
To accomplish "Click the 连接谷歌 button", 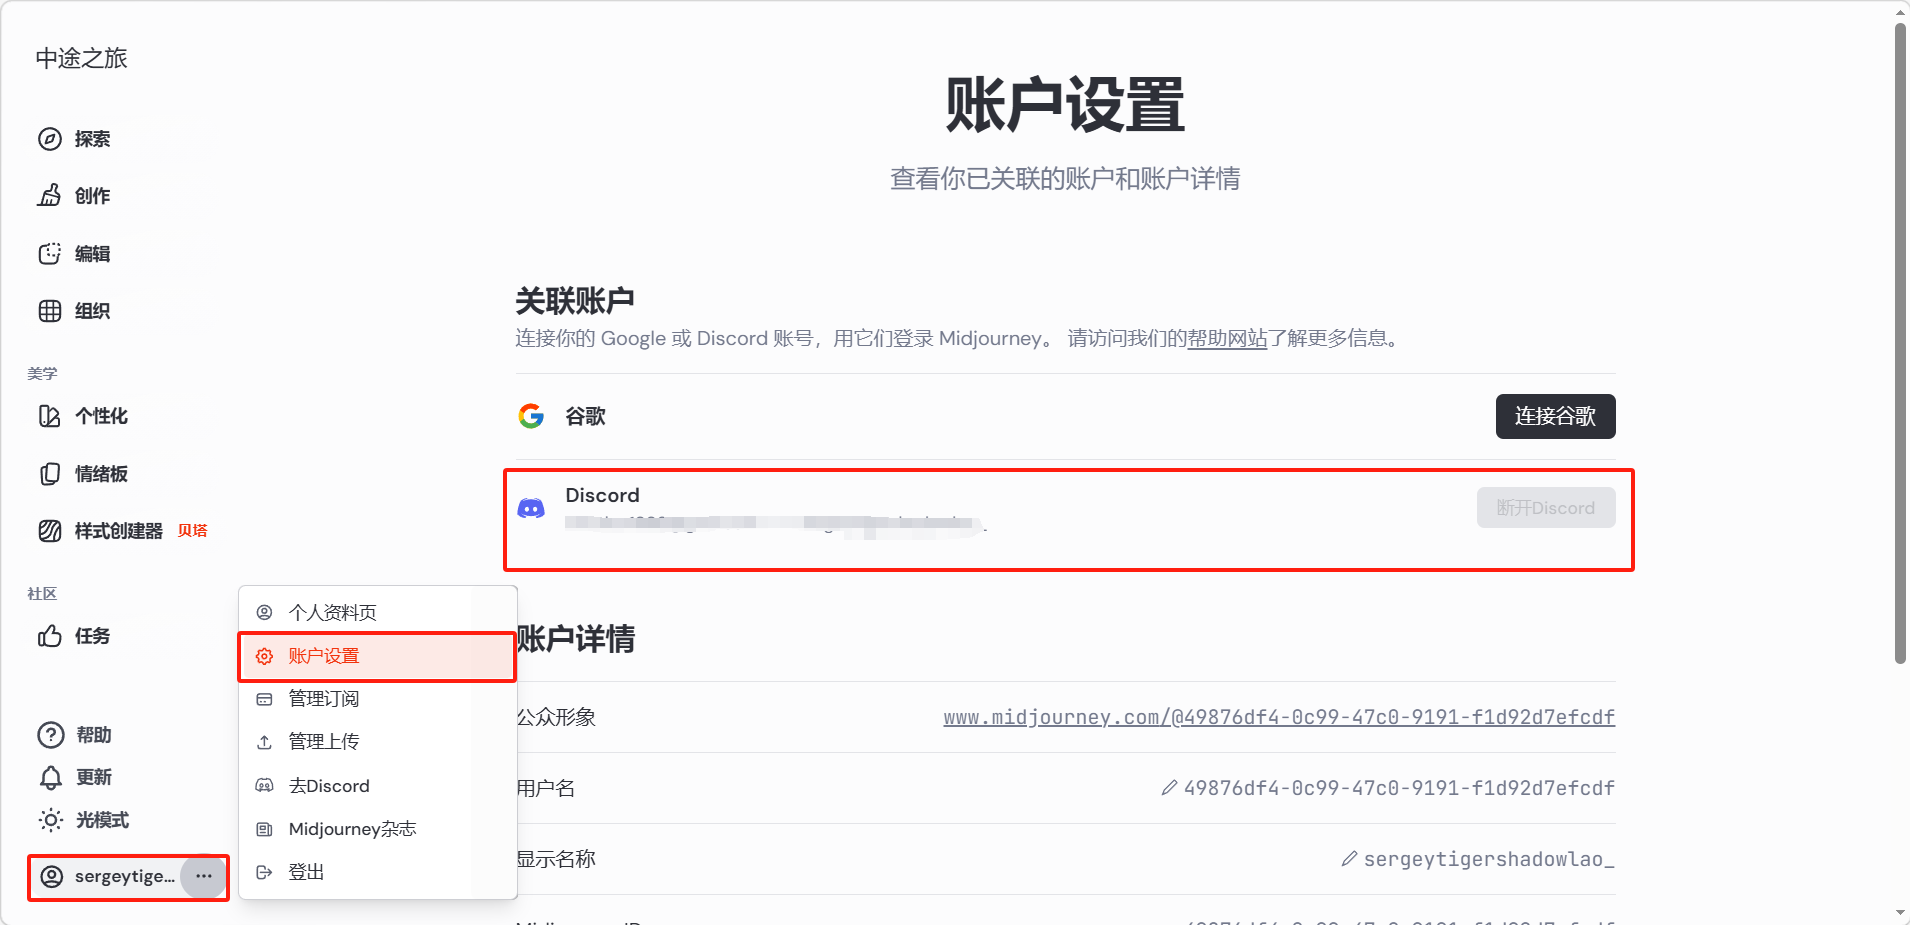I will 1555,416.
